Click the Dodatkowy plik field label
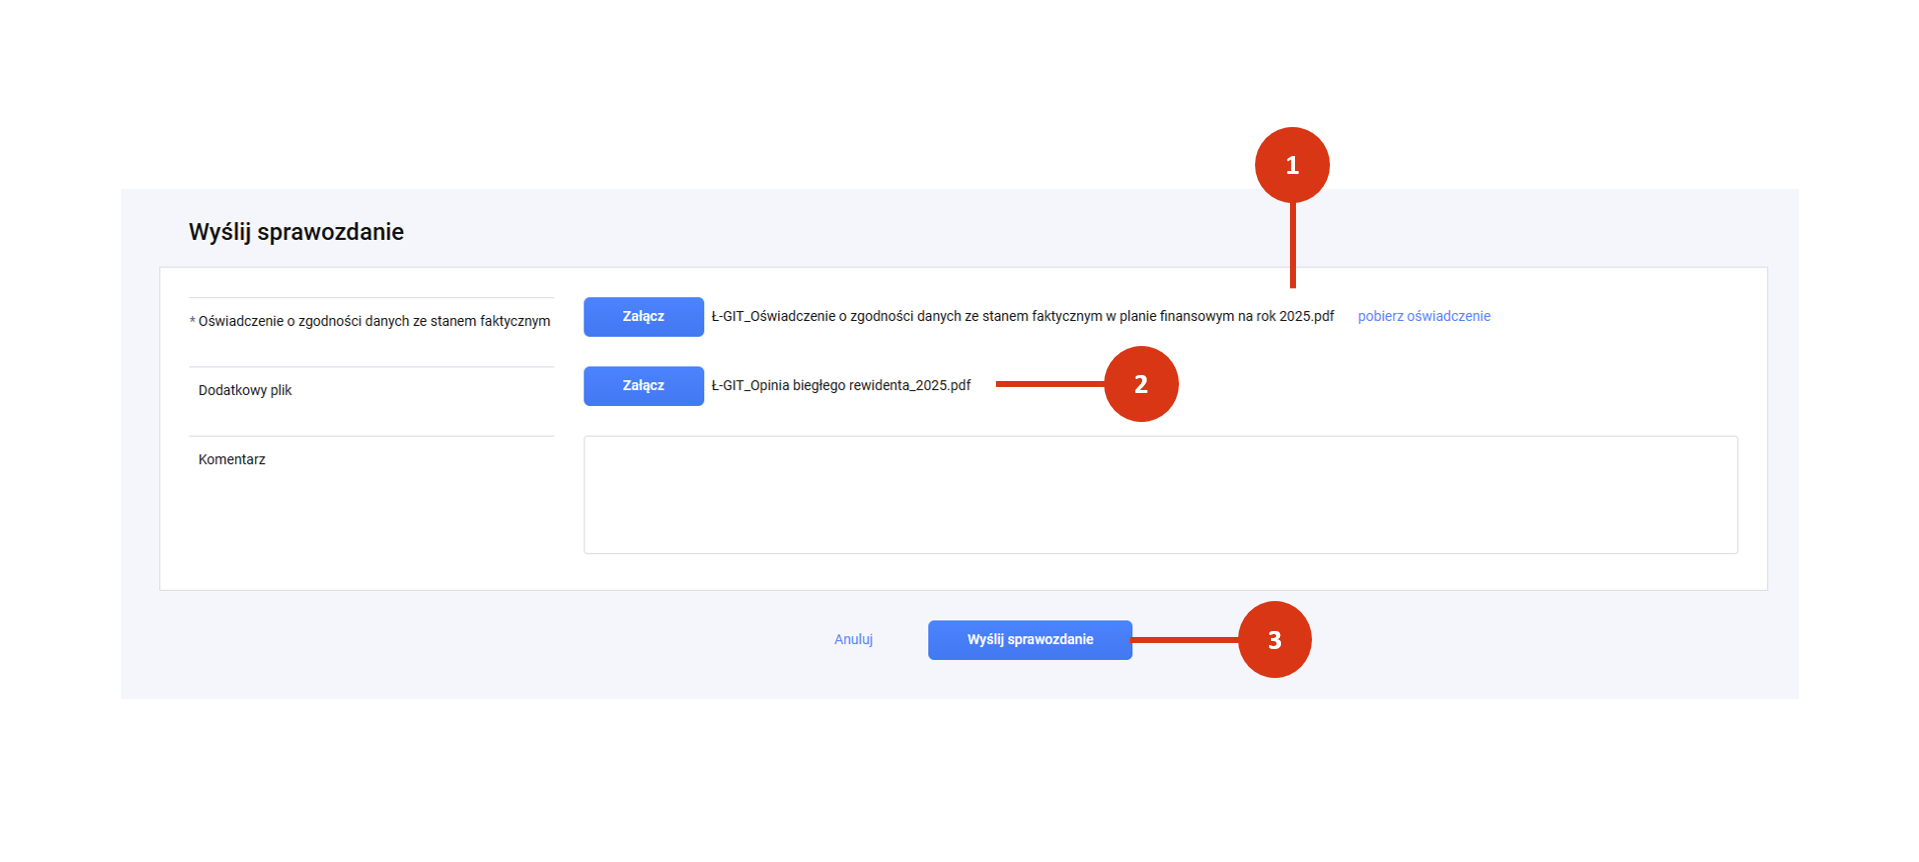 [x=245, y=390]
